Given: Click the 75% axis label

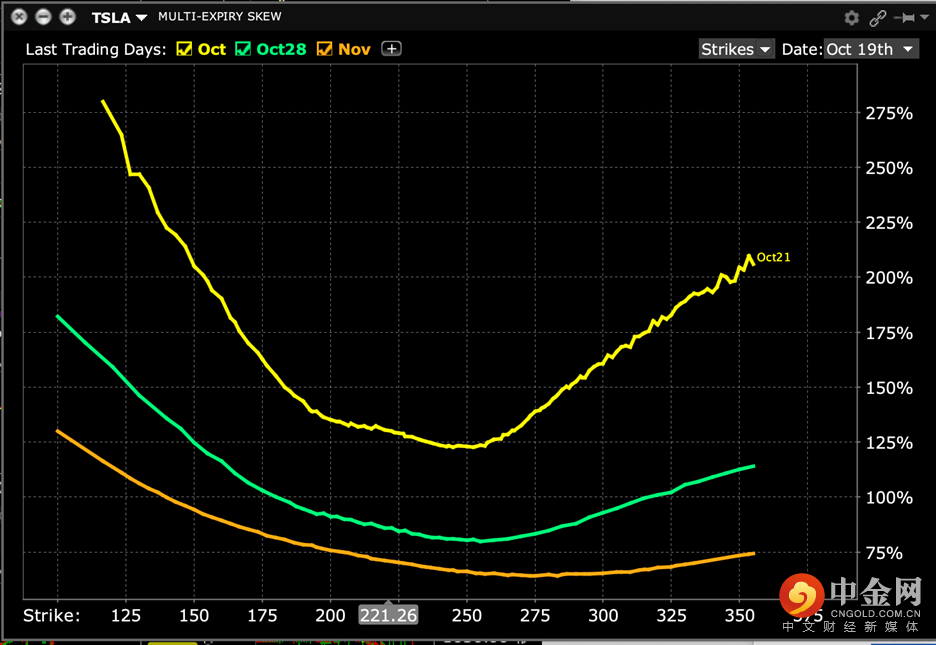Looking at the screenshot, I should pyautogui.click(x=884, y=553).
